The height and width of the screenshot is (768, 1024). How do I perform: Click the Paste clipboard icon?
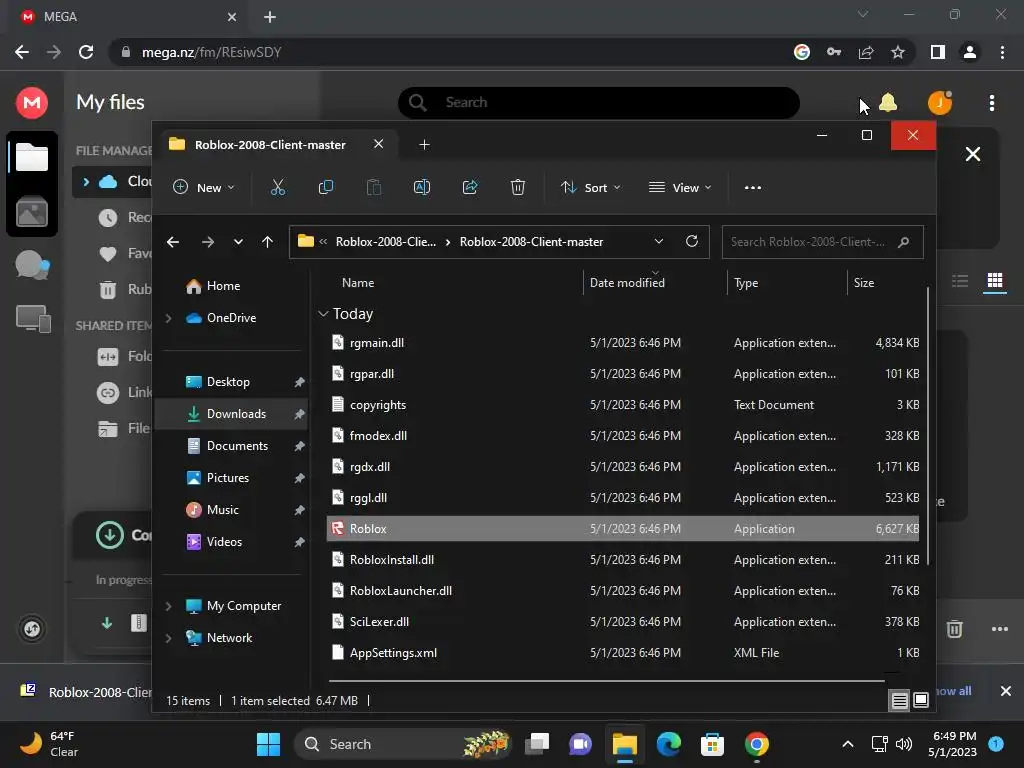[x=374, y=187]
